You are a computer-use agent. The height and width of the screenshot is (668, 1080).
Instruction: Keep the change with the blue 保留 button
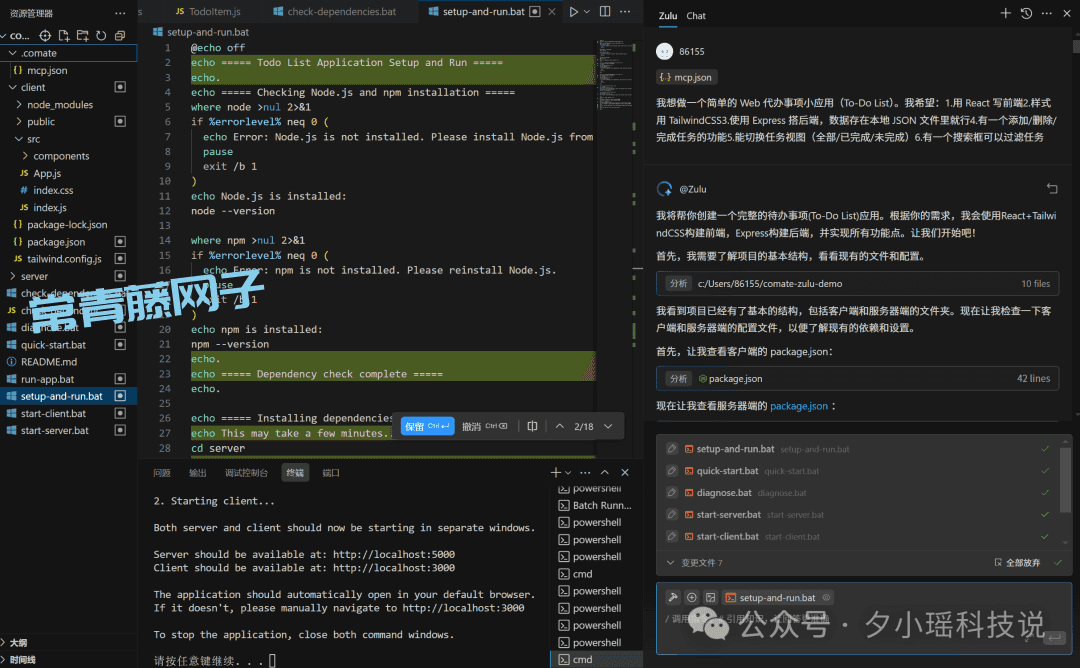pyautogui.click(x=427, y=426)
